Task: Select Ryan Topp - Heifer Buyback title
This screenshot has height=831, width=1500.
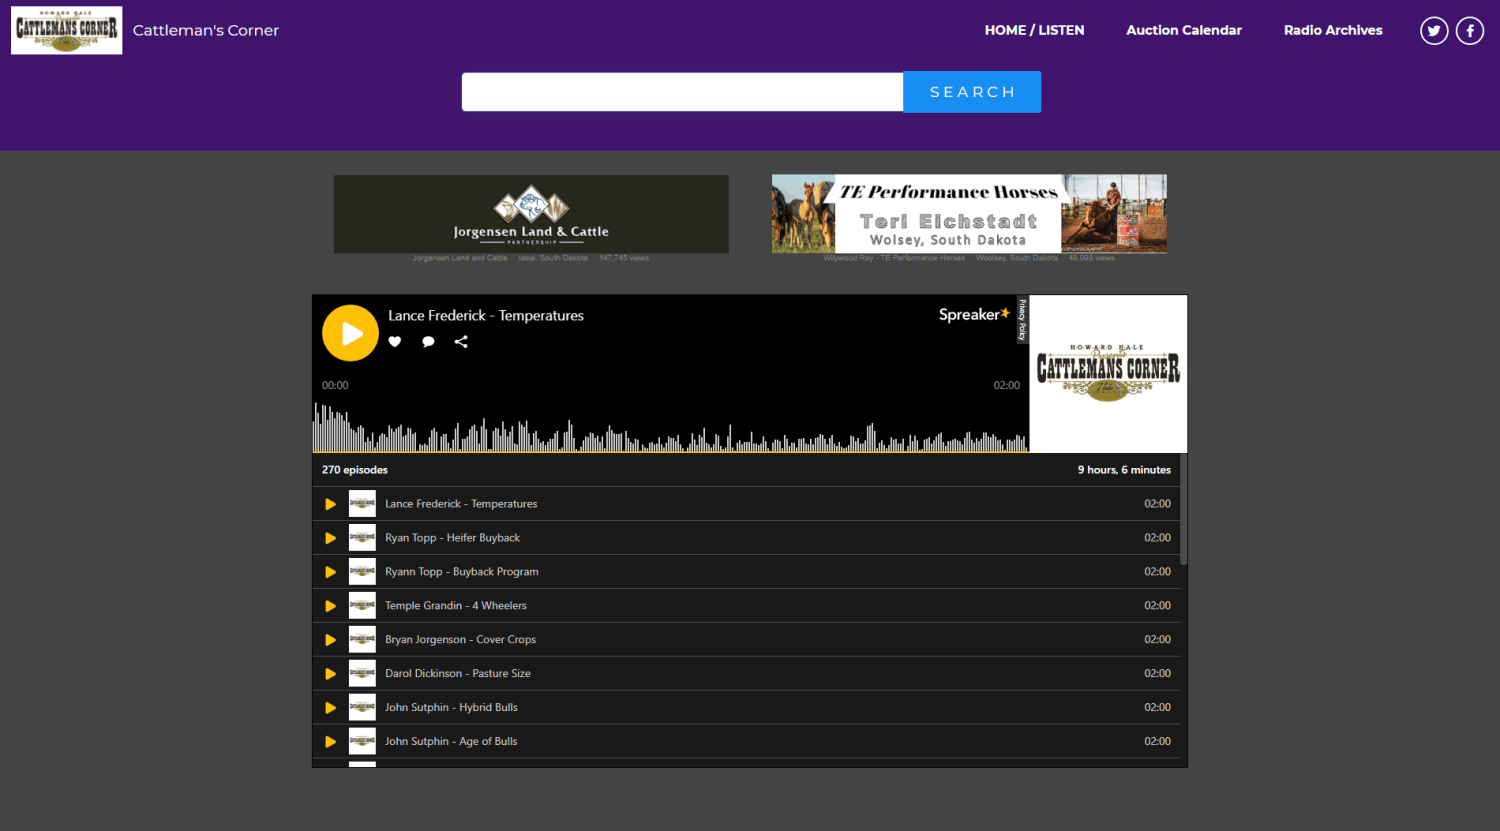Action: 452,538
